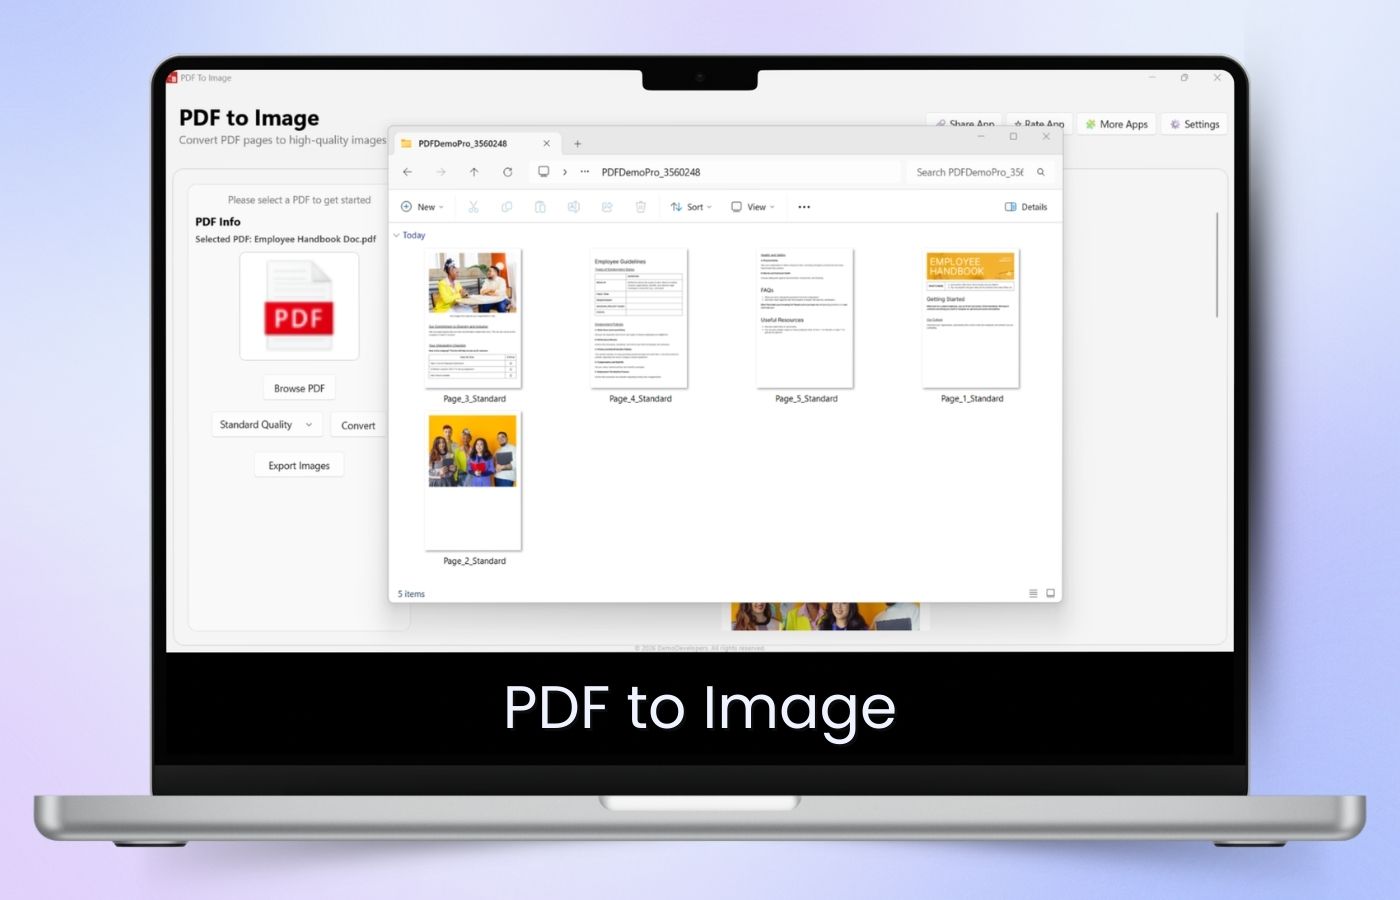Click the Refresh icon in address bar
This screenshot has width=1400, height=900.
tap(508, 172)
